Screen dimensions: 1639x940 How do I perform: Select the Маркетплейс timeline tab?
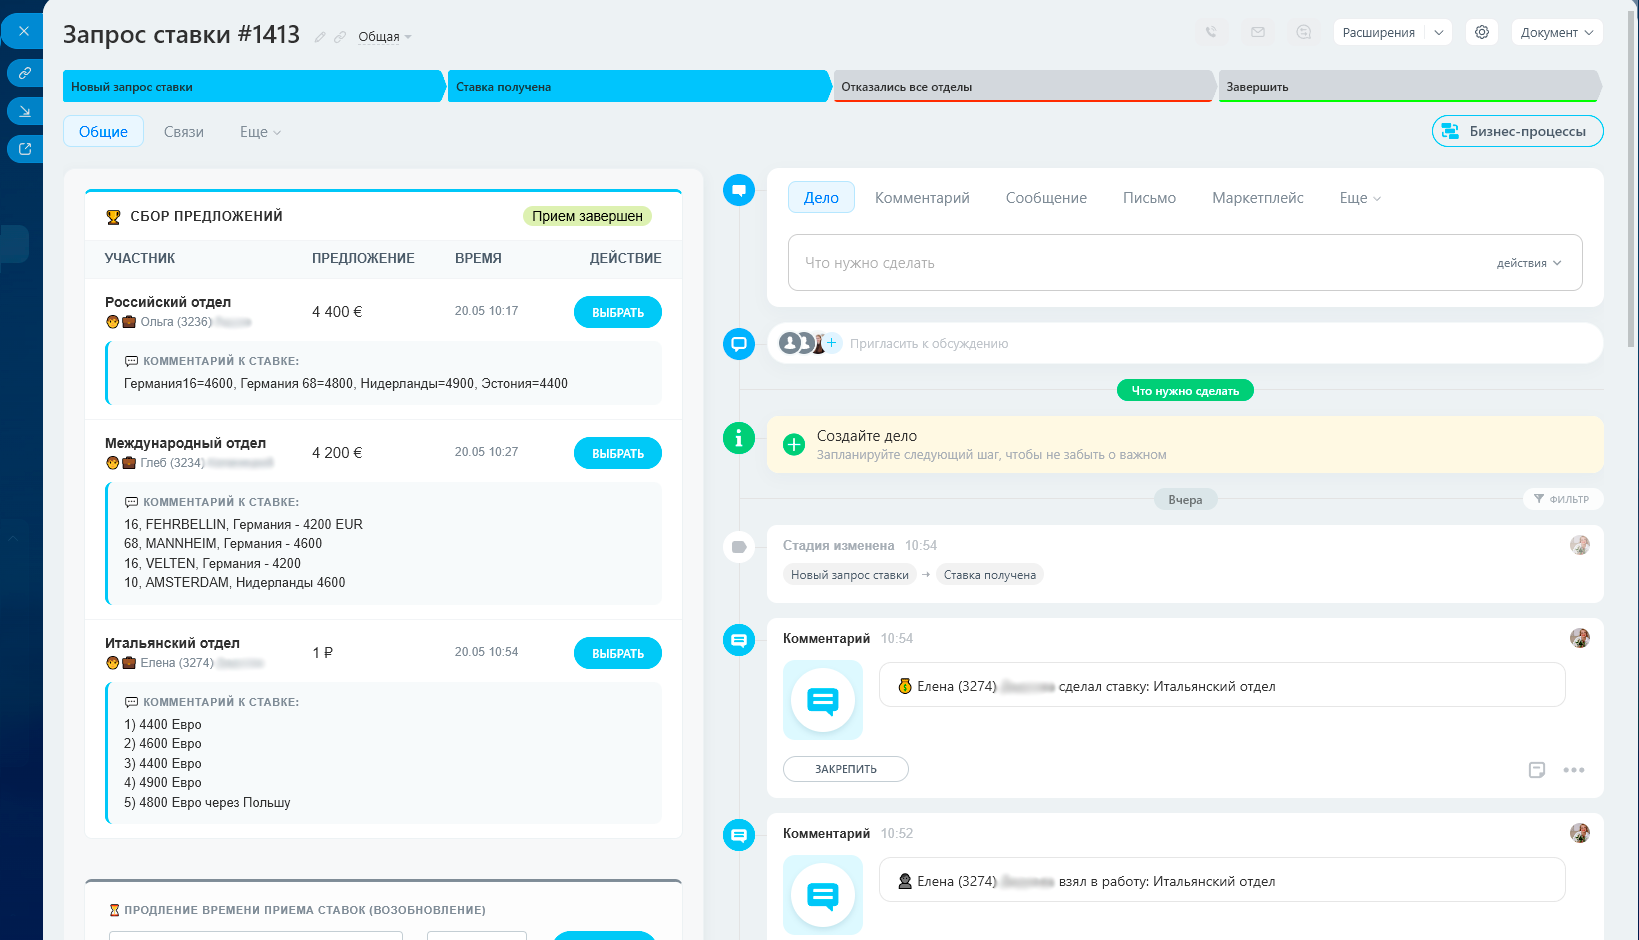tap(1258, 198)
